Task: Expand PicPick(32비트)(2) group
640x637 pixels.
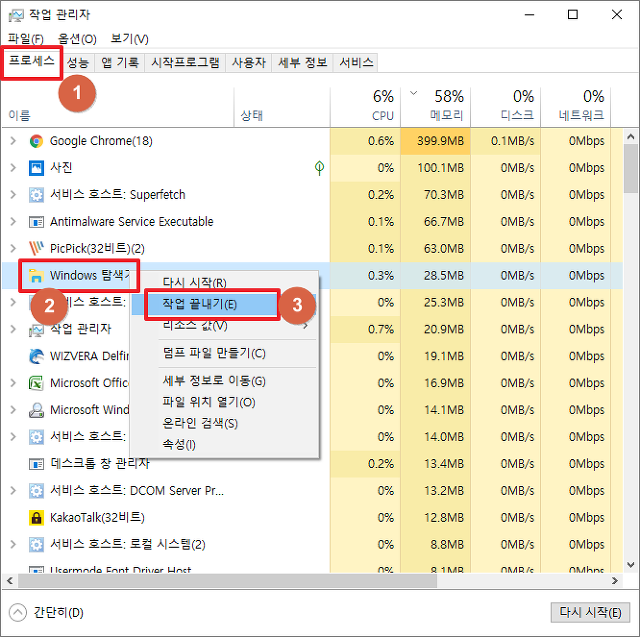Action: 13,249
